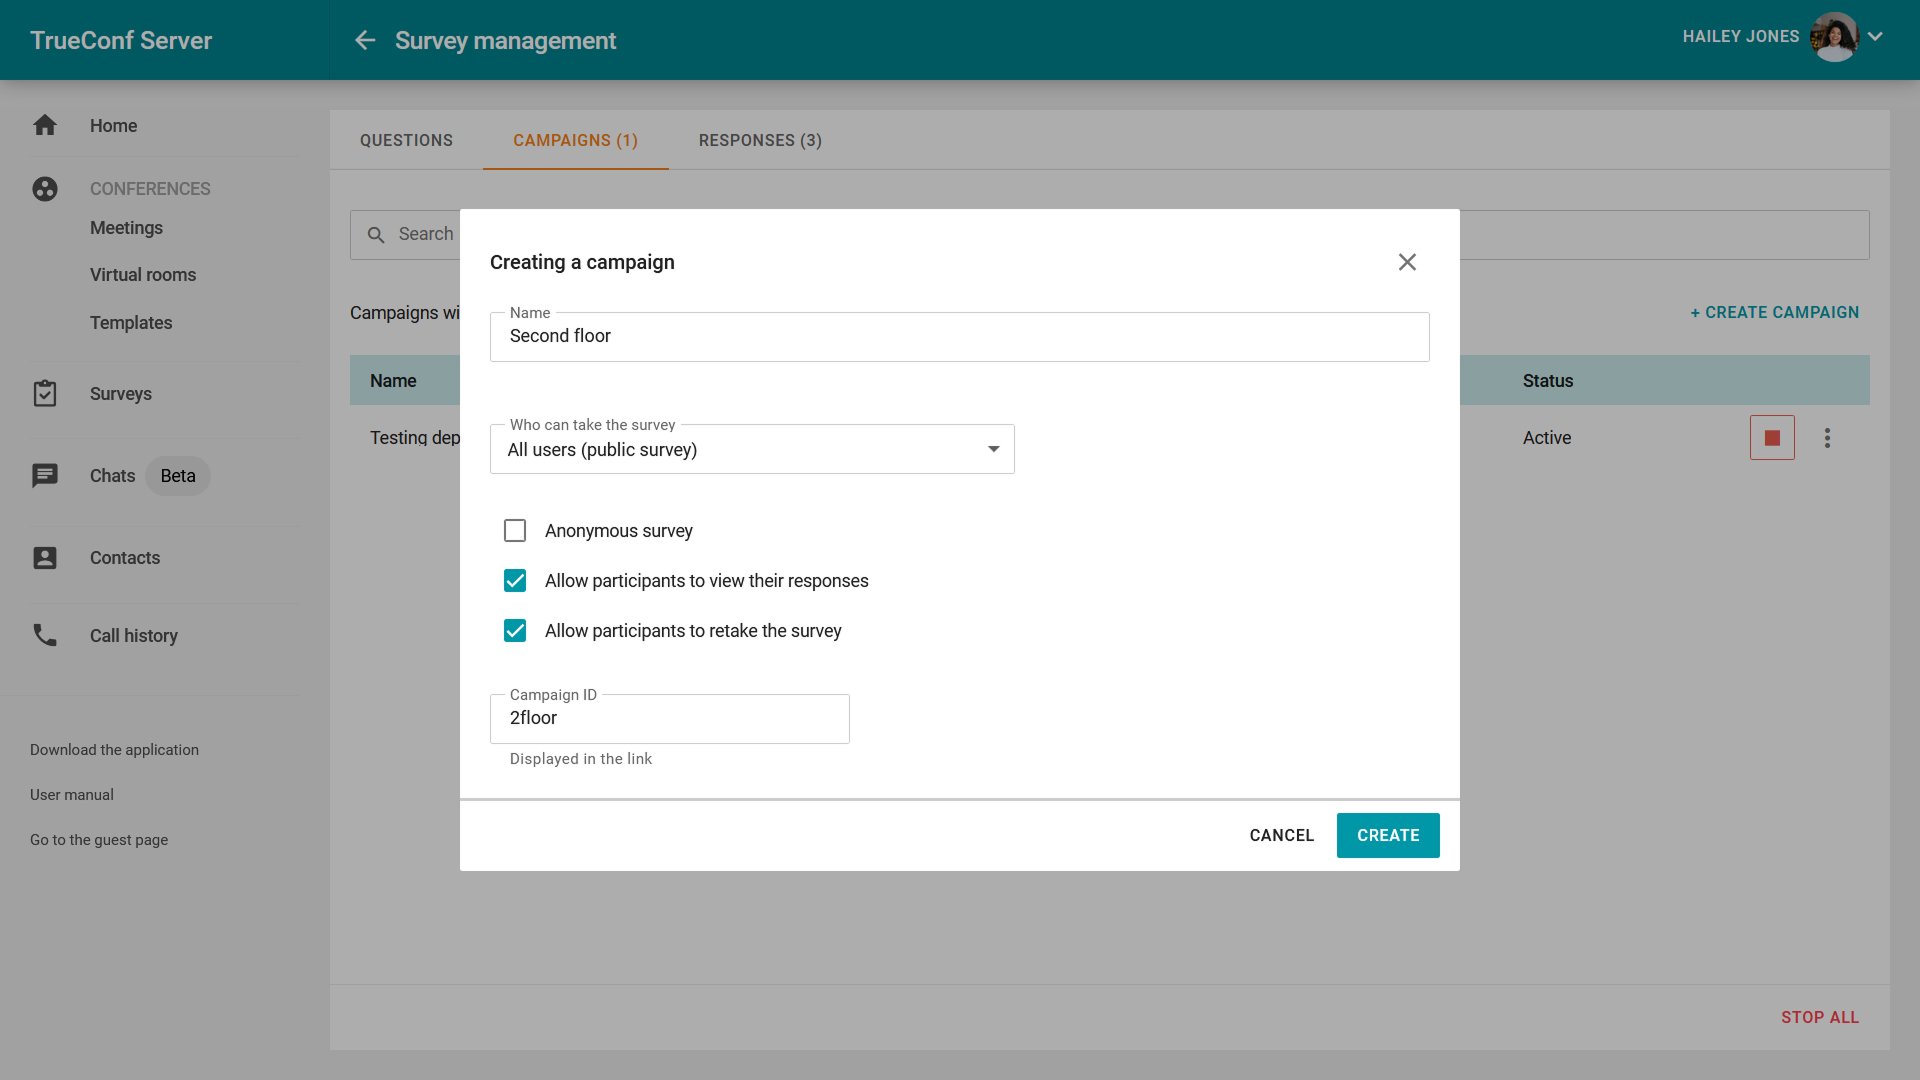
Task: Click the Chats message icon
Action: 45,475
